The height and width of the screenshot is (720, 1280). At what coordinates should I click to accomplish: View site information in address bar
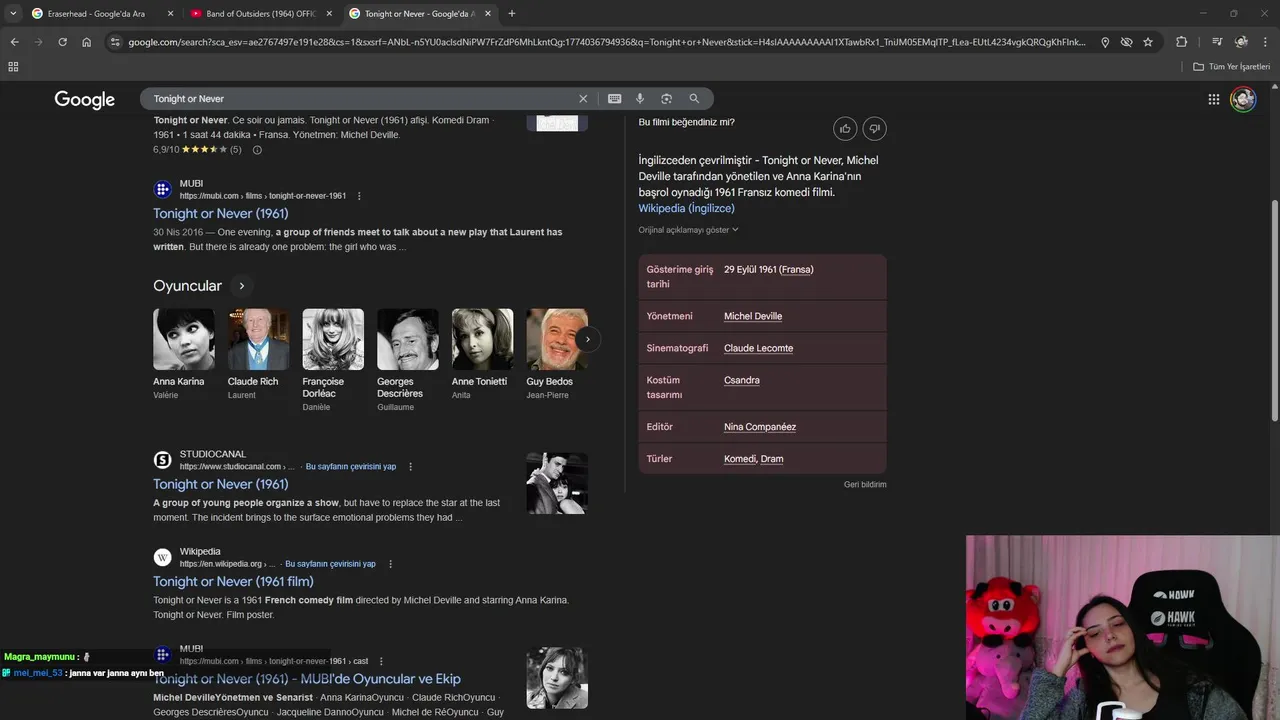115,42
